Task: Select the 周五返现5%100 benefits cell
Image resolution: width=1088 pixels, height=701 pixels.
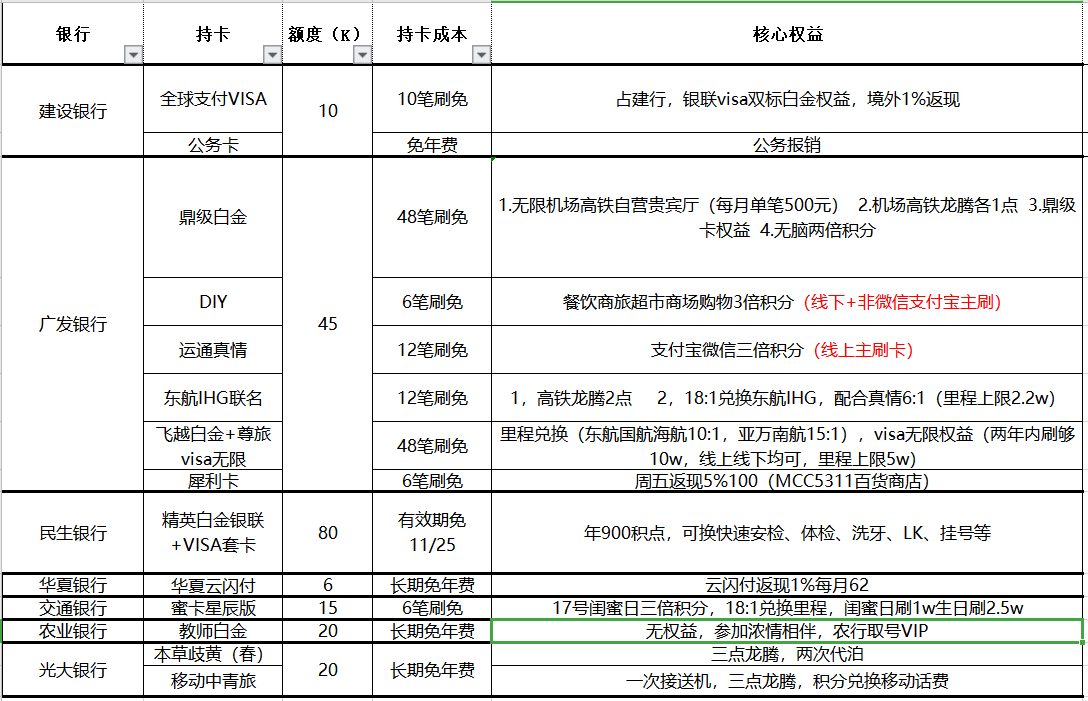Action: click(788, 481)
